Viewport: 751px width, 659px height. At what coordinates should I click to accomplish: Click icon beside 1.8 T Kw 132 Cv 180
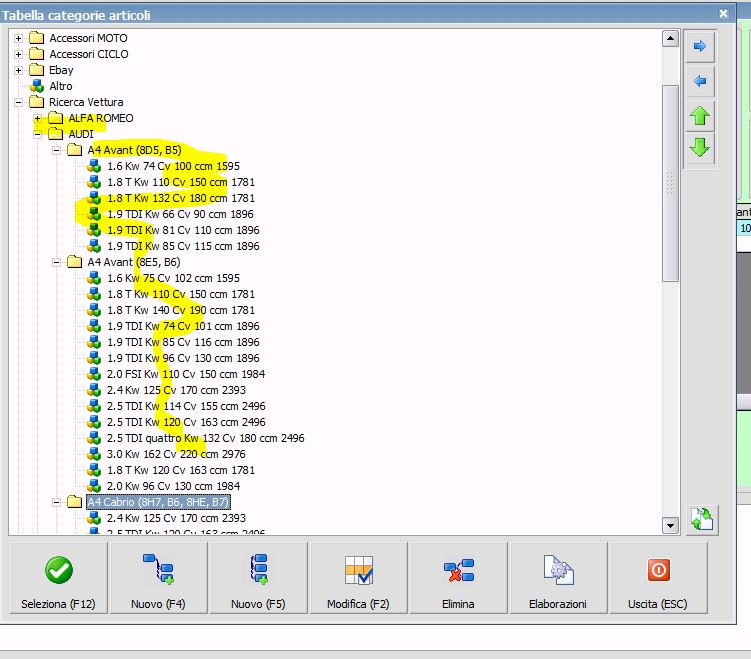click(94, 198)
